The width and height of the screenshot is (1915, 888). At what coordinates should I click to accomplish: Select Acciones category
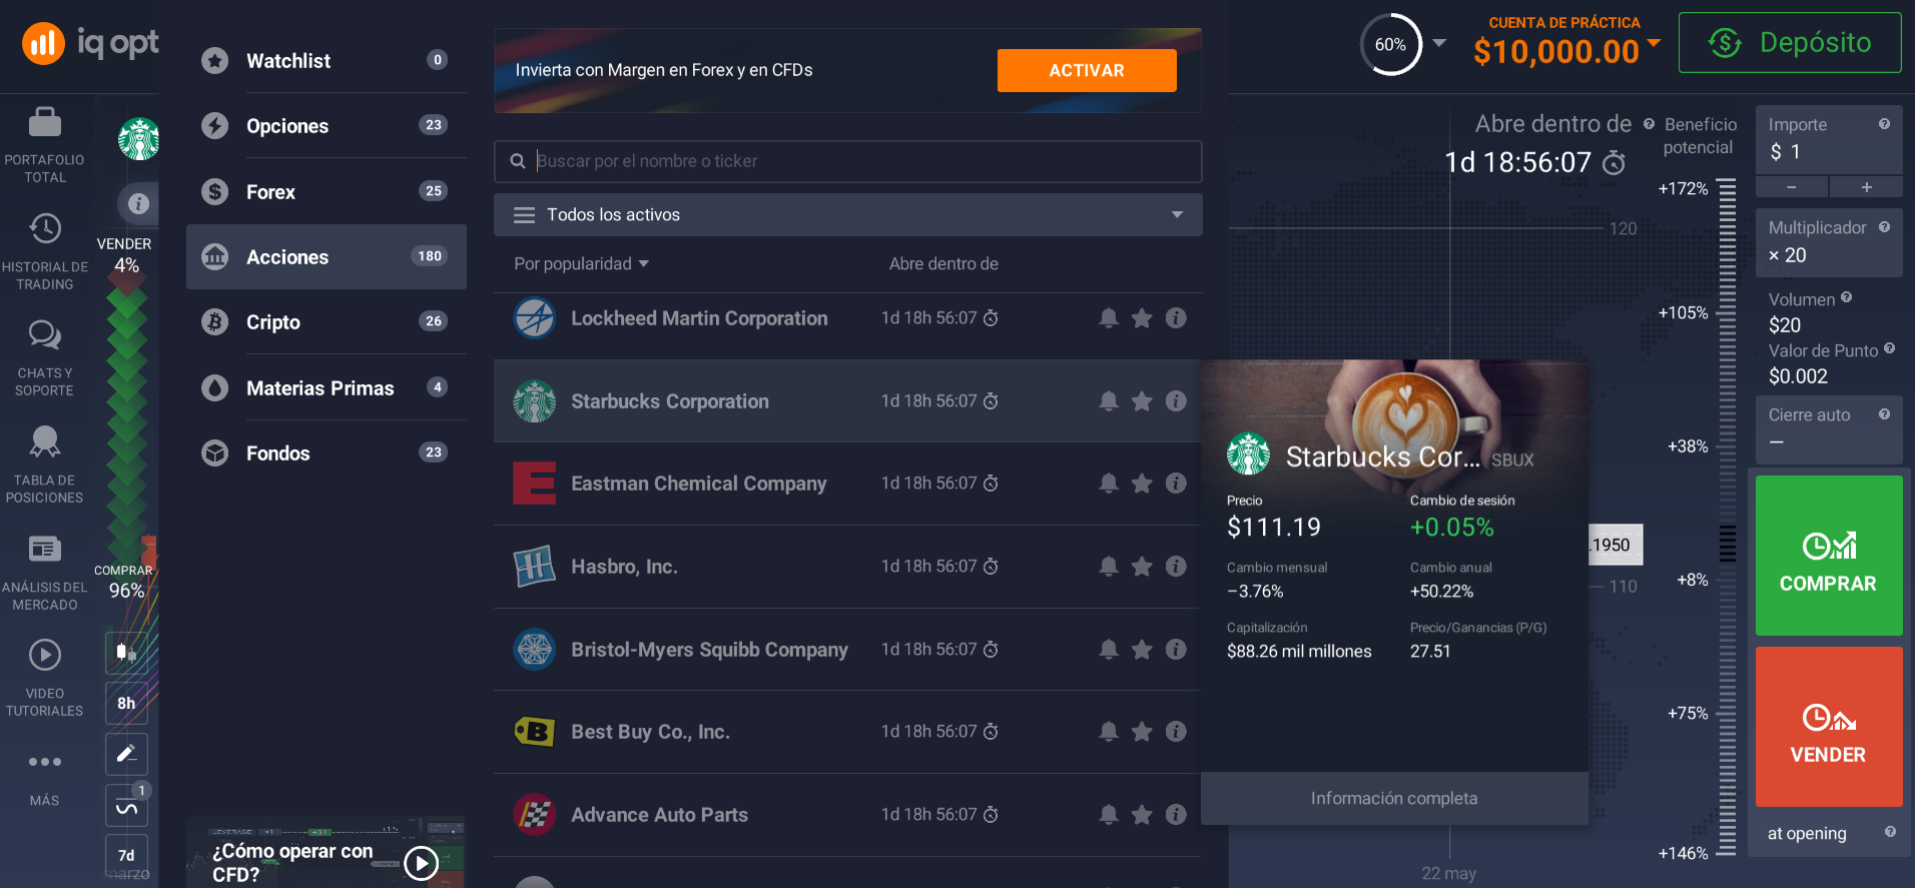point(326,257)
